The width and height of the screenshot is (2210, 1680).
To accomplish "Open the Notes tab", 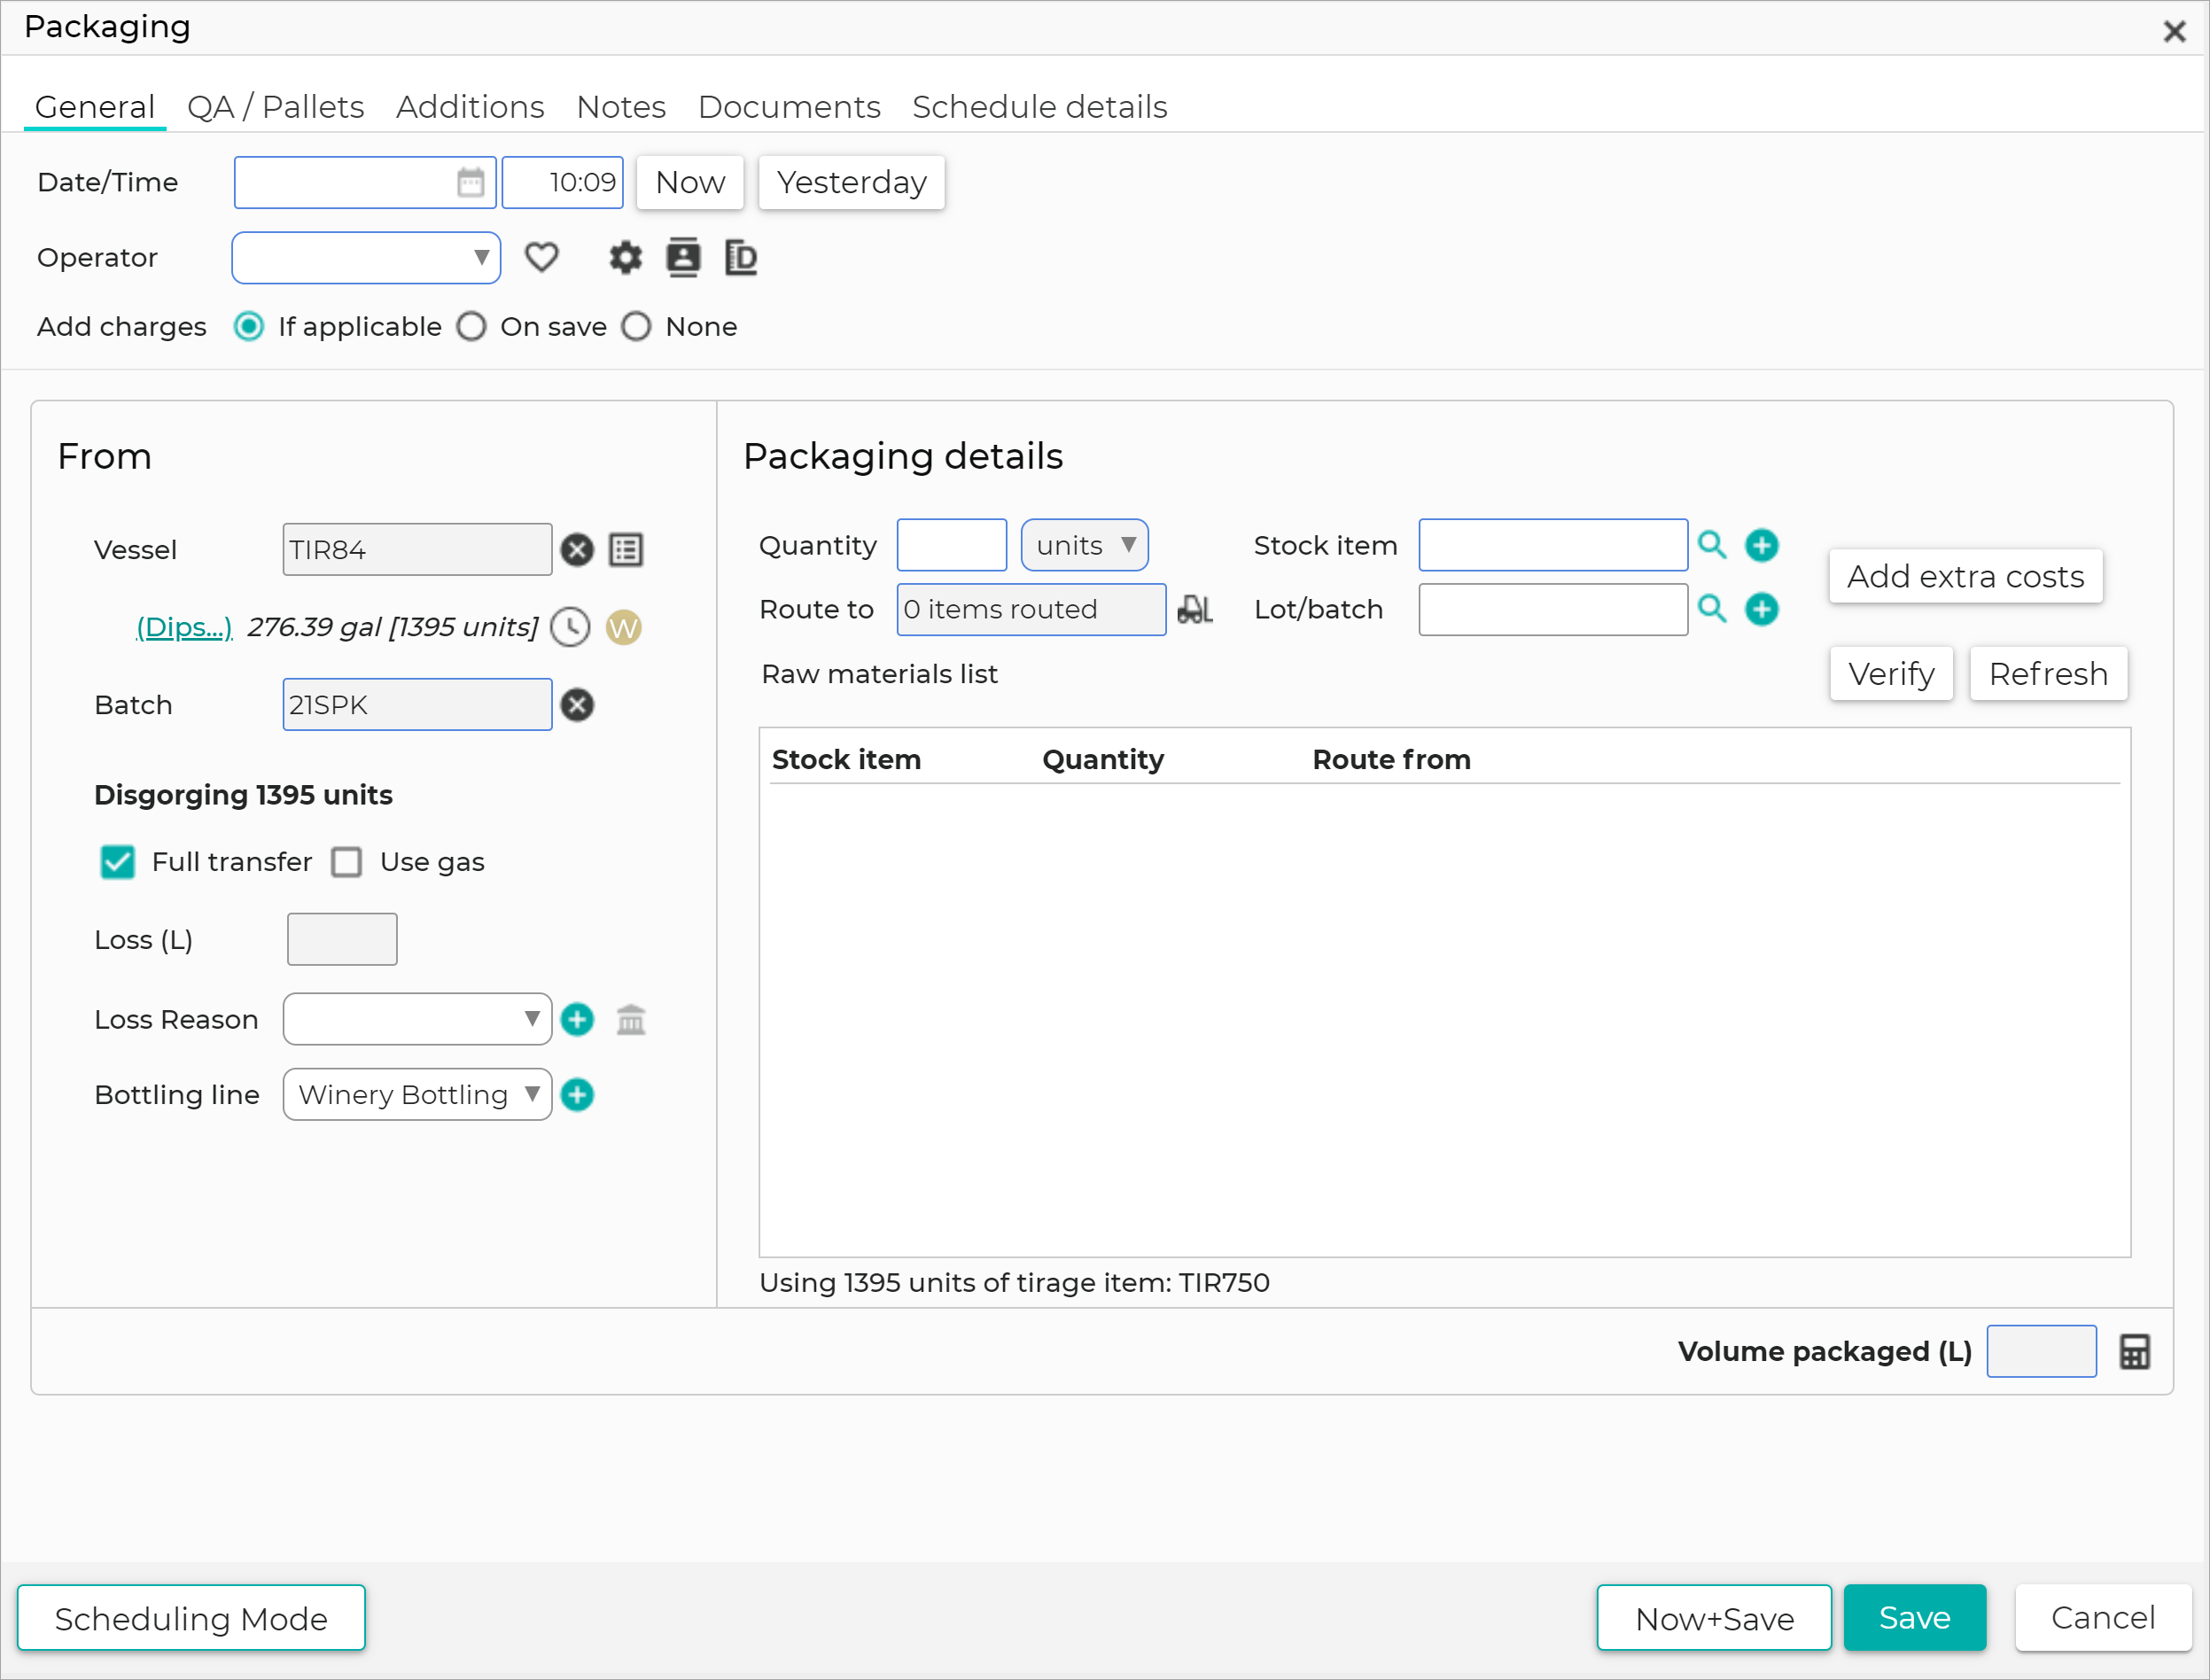I will click(621, 107).
